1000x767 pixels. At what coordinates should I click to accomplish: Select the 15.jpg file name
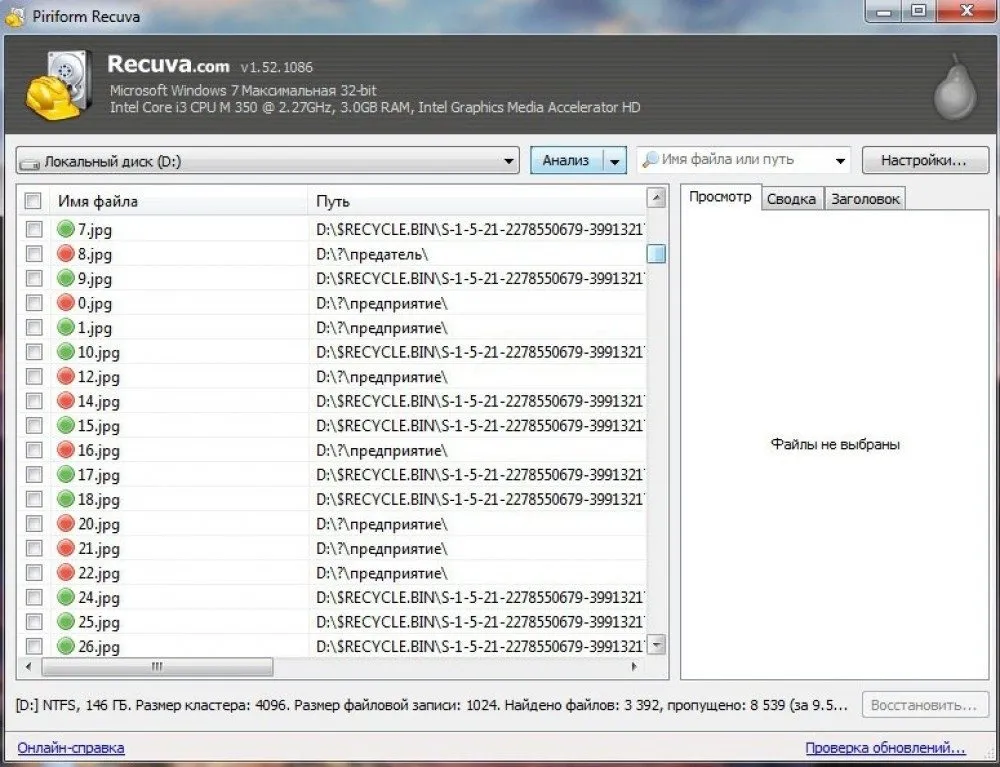point(98,426)
